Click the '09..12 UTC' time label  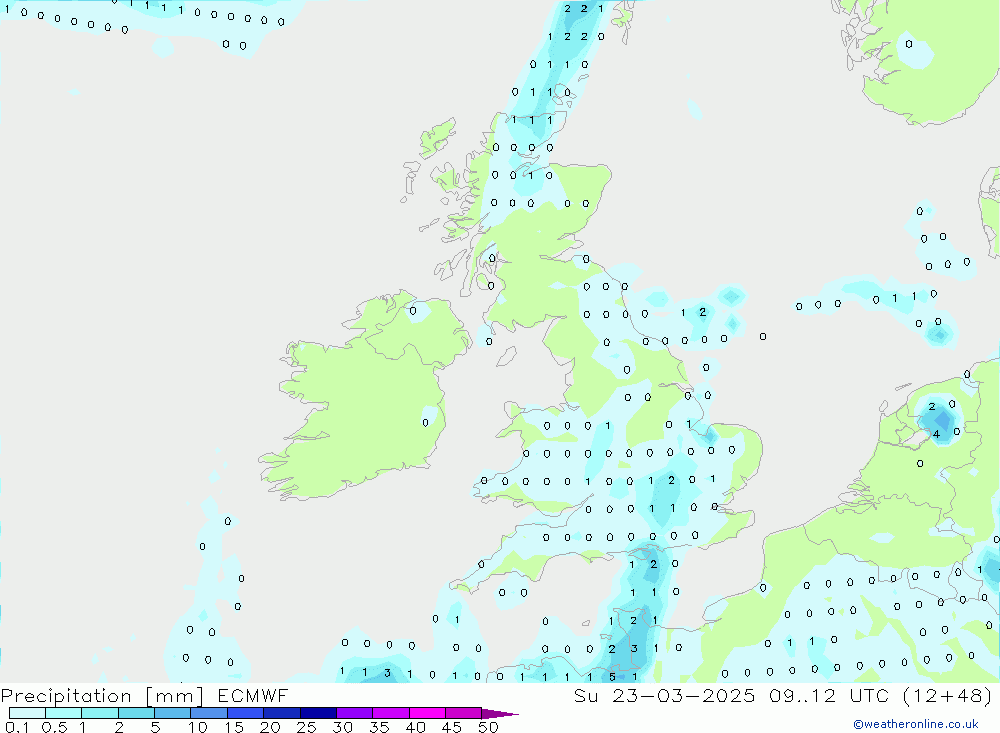[828, 695]
